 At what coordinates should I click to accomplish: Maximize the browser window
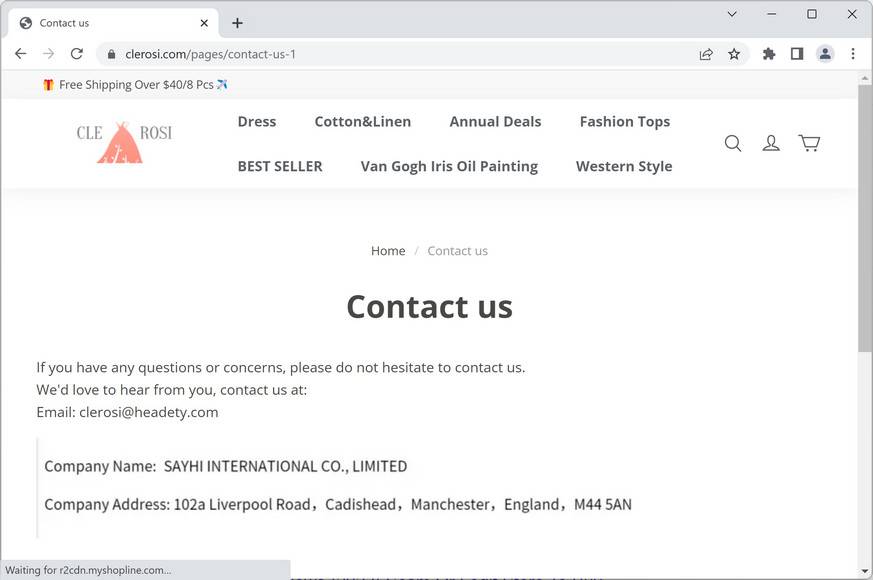812,14
